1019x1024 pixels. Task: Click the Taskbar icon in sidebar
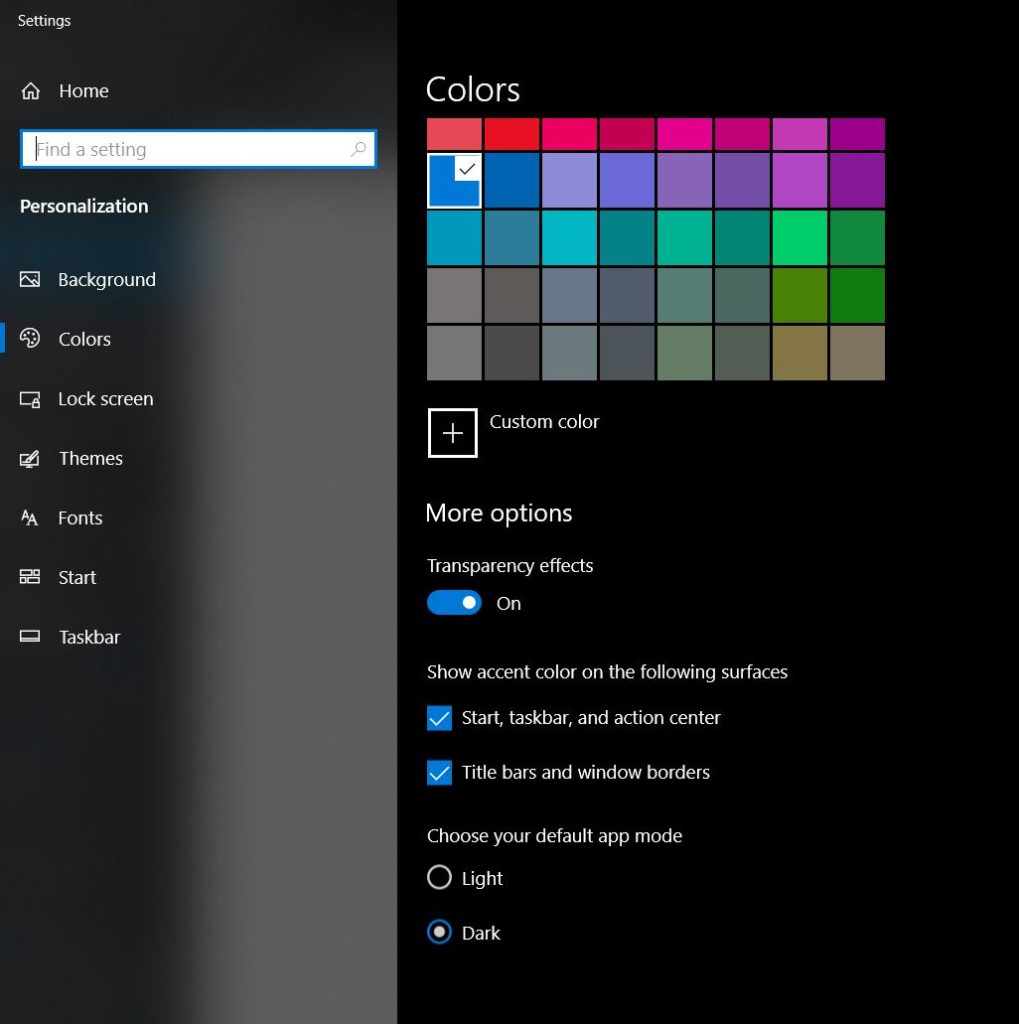pyautogui.click(x=30, y=636)
